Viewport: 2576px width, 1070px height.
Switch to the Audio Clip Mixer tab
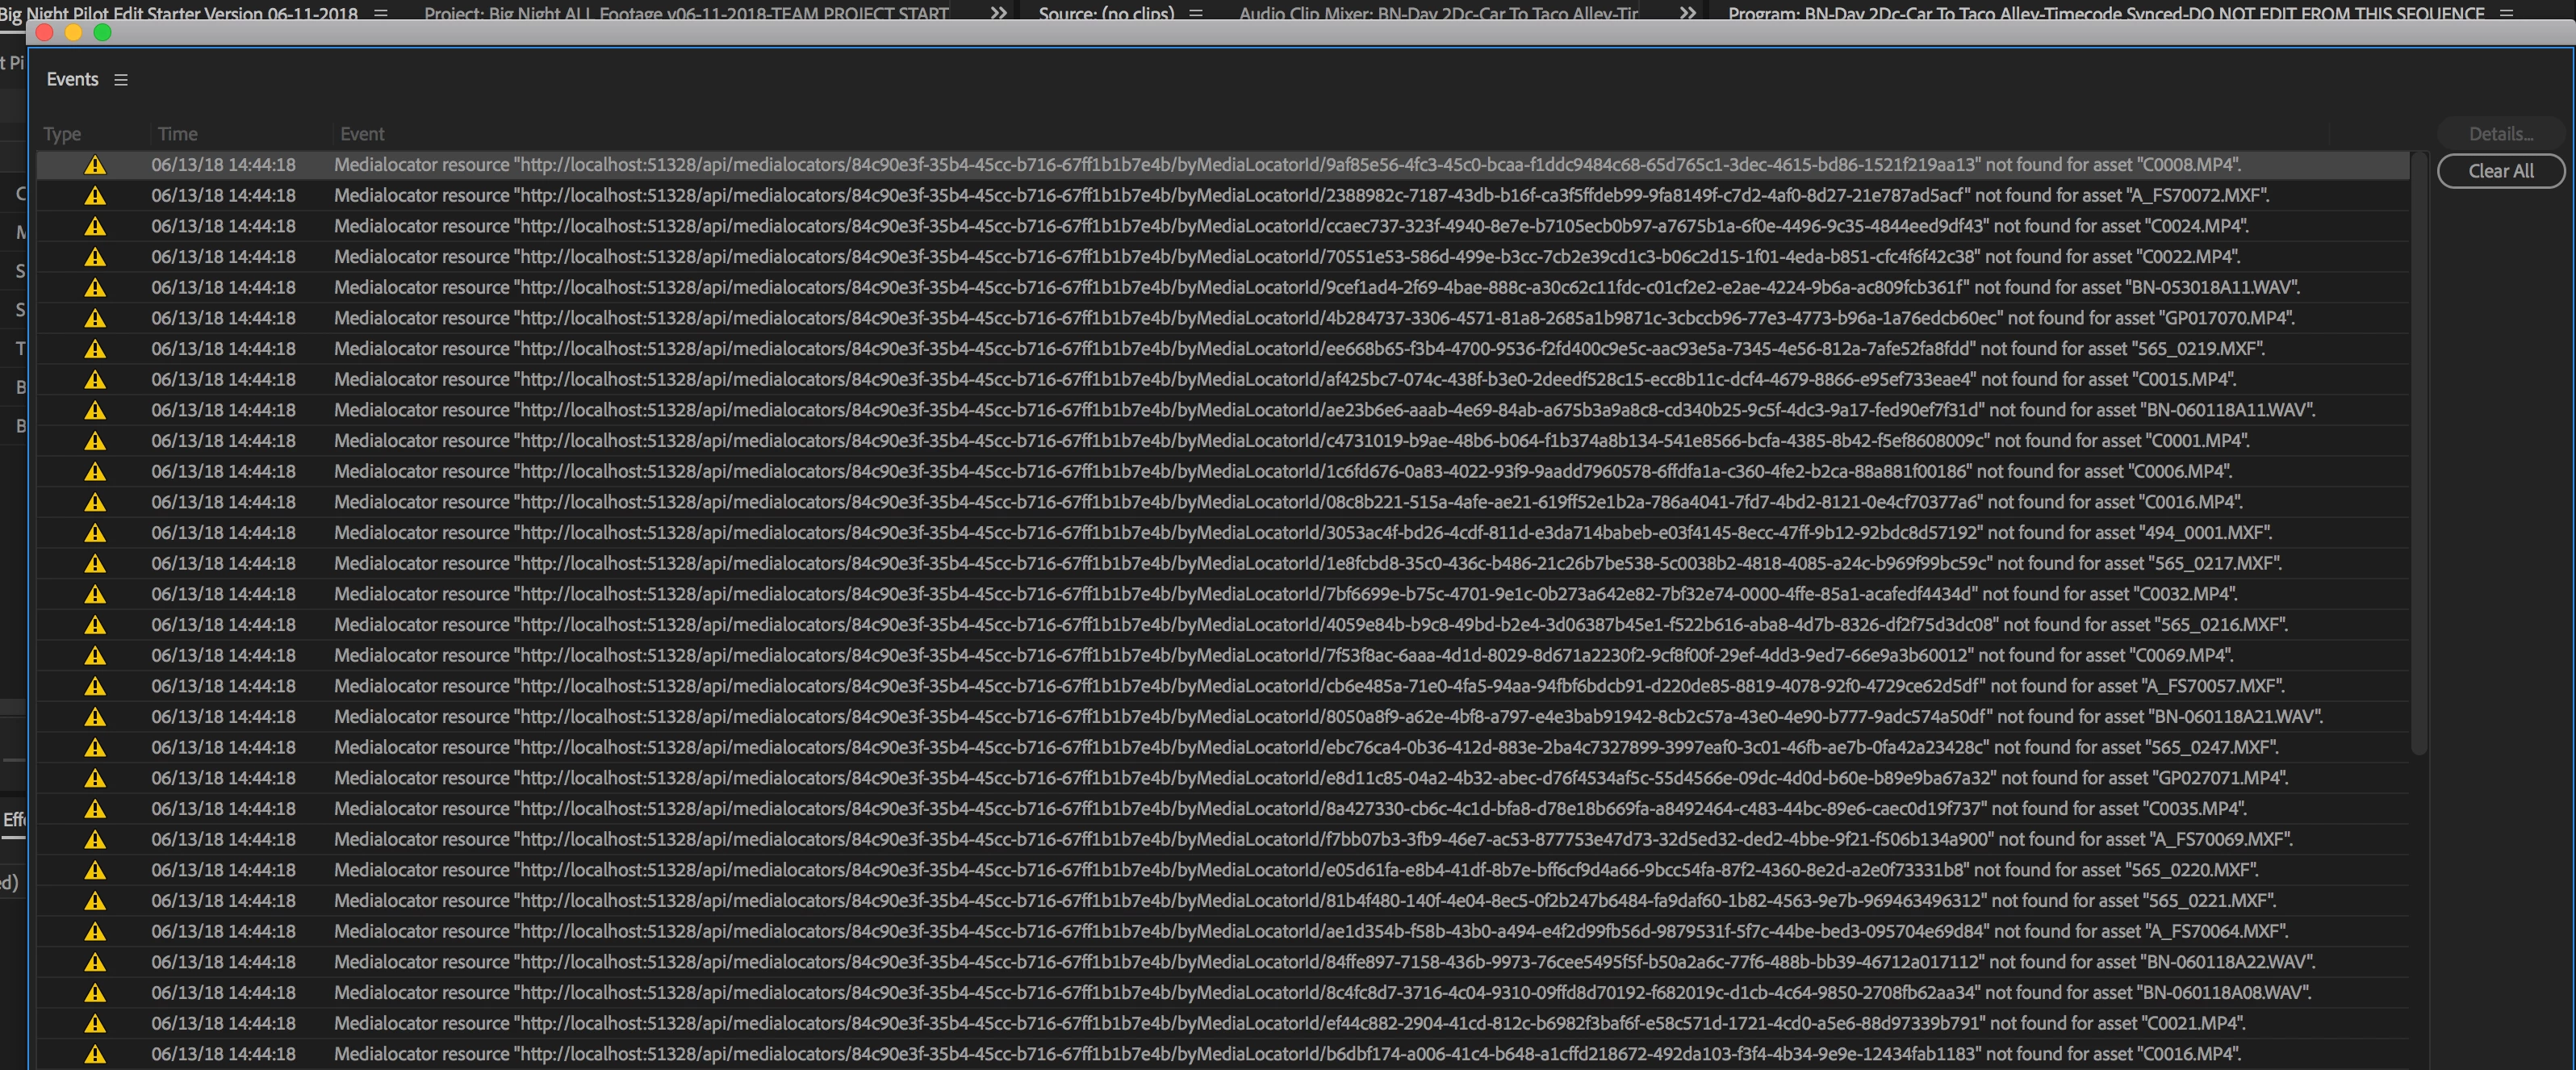pos(1438,13)
